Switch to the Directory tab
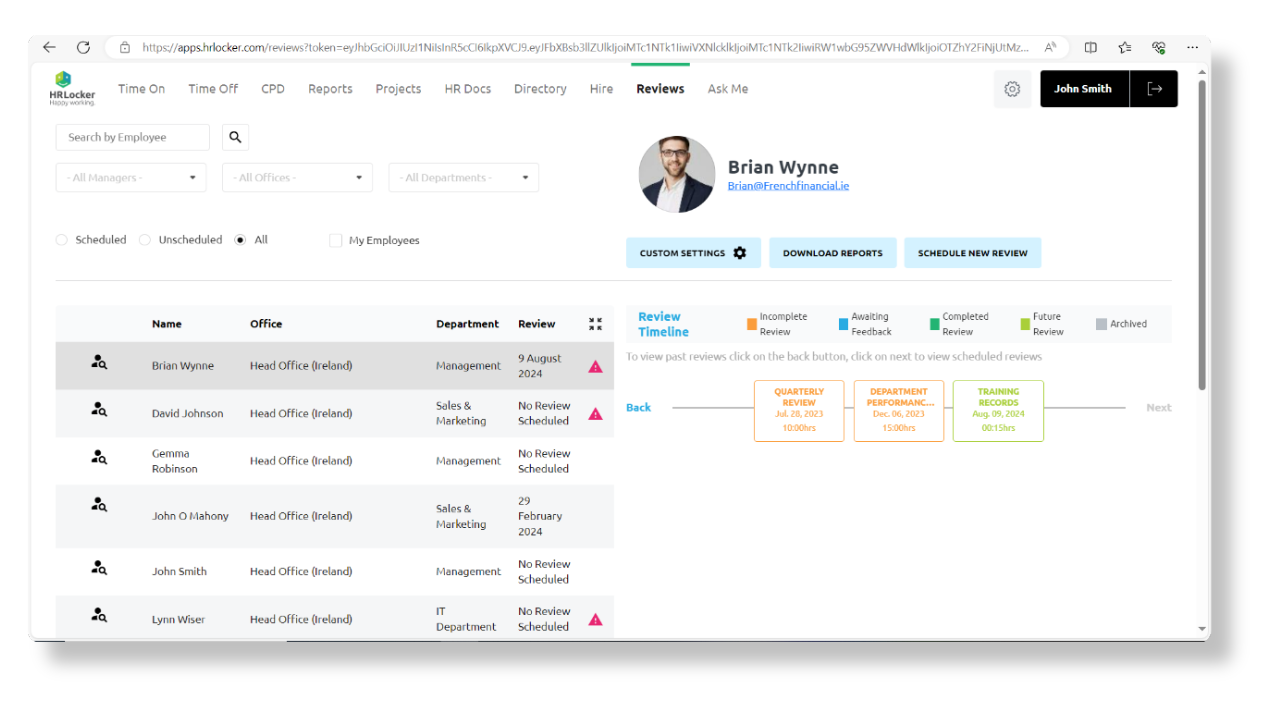This screenshot has height=720, width=1280. [540, 89]
